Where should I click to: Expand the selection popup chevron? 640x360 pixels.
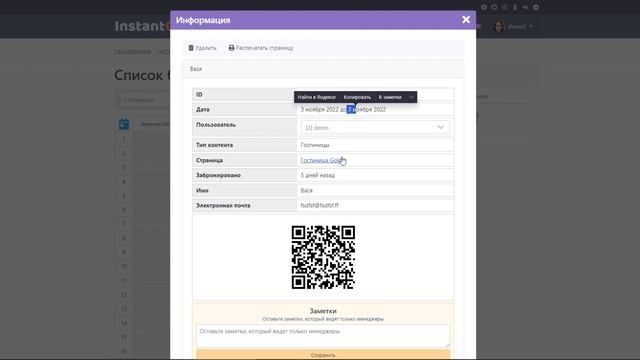click(411, 97)
